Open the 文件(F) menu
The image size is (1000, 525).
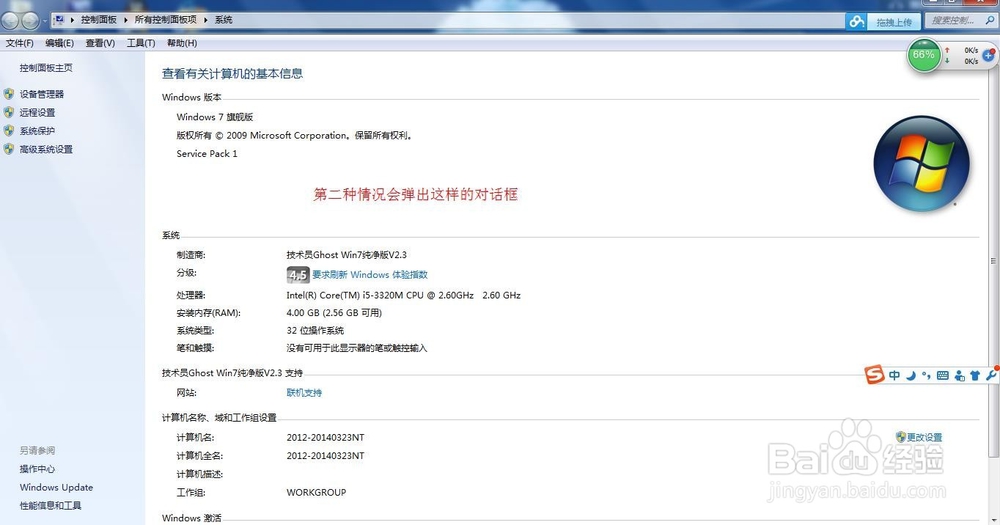(19, 43)
